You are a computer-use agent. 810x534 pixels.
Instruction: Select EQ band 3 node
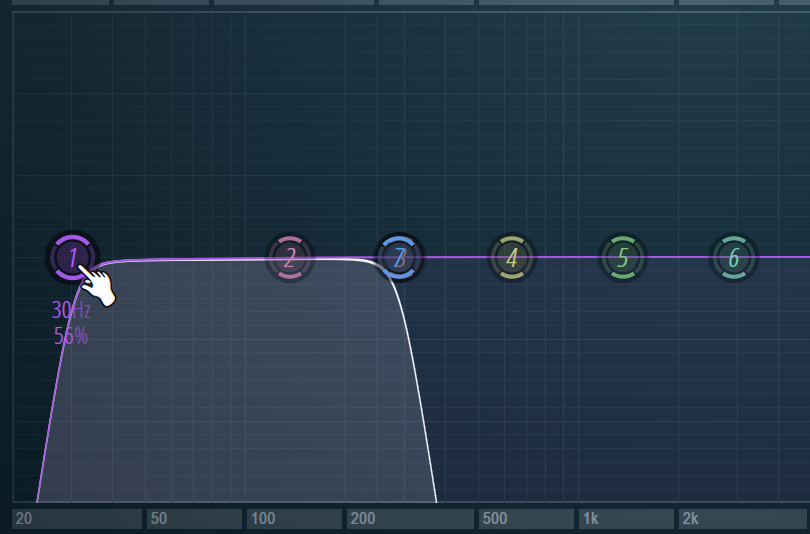click(399, 257)
